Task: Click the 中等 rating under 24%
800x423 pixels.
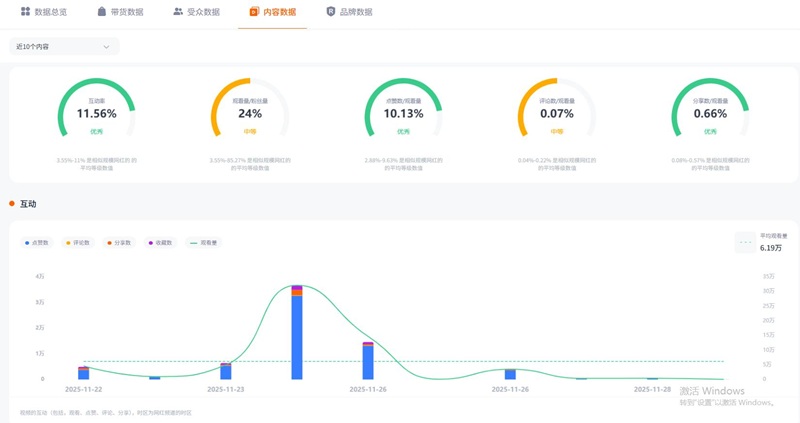Action: click(250, 132)
